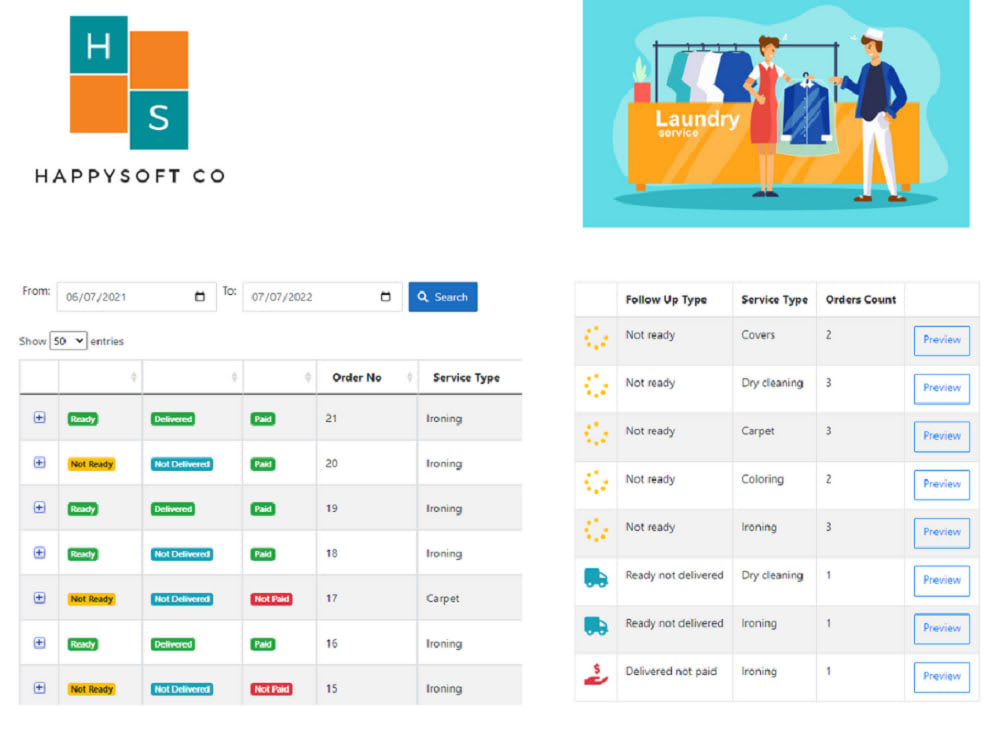Click the To date field 07/07/2022
The image size is (1000, 750).
(x=322, y=297)
